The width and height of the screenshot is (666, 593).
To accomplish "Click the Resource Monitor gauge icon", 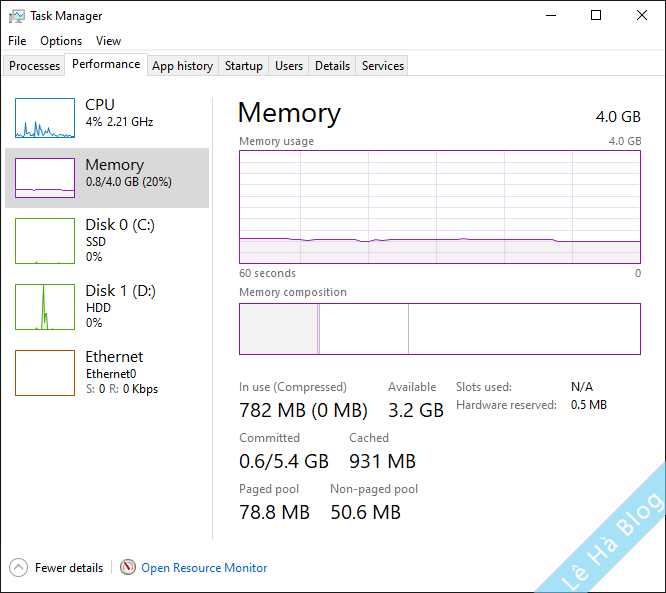I will pyautogui.click(x=128, y=567).
